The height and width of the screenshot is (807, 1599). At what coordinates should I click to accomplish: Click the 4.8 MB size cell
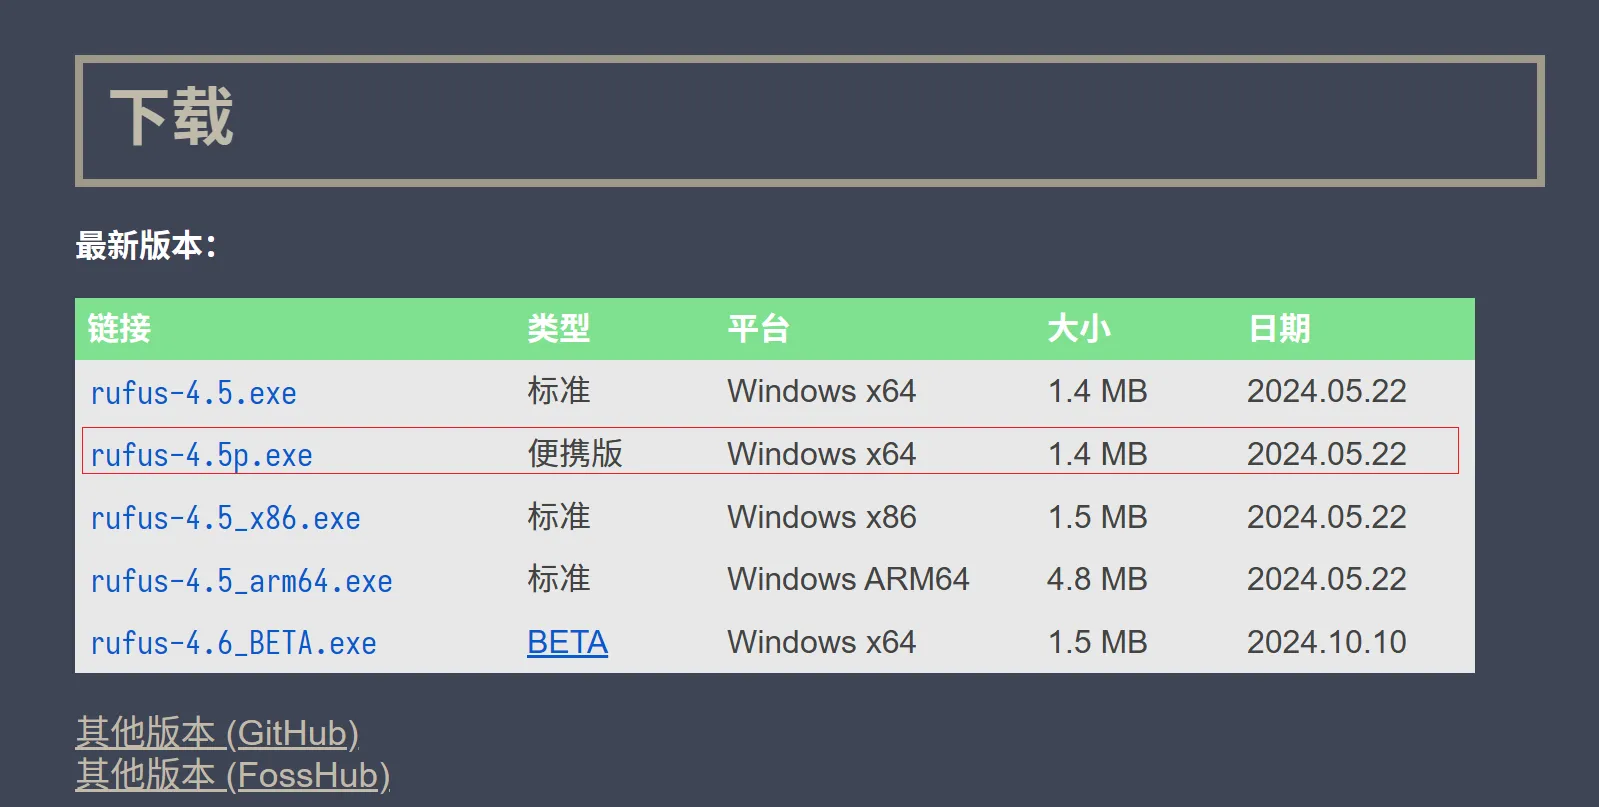point(1097,579)
